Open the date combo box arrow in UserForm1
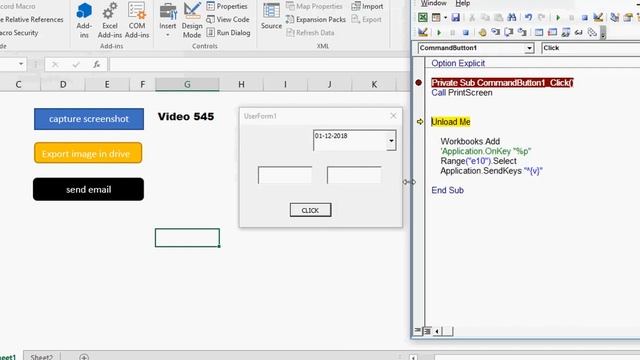640x360 pixels. (391, 140)
